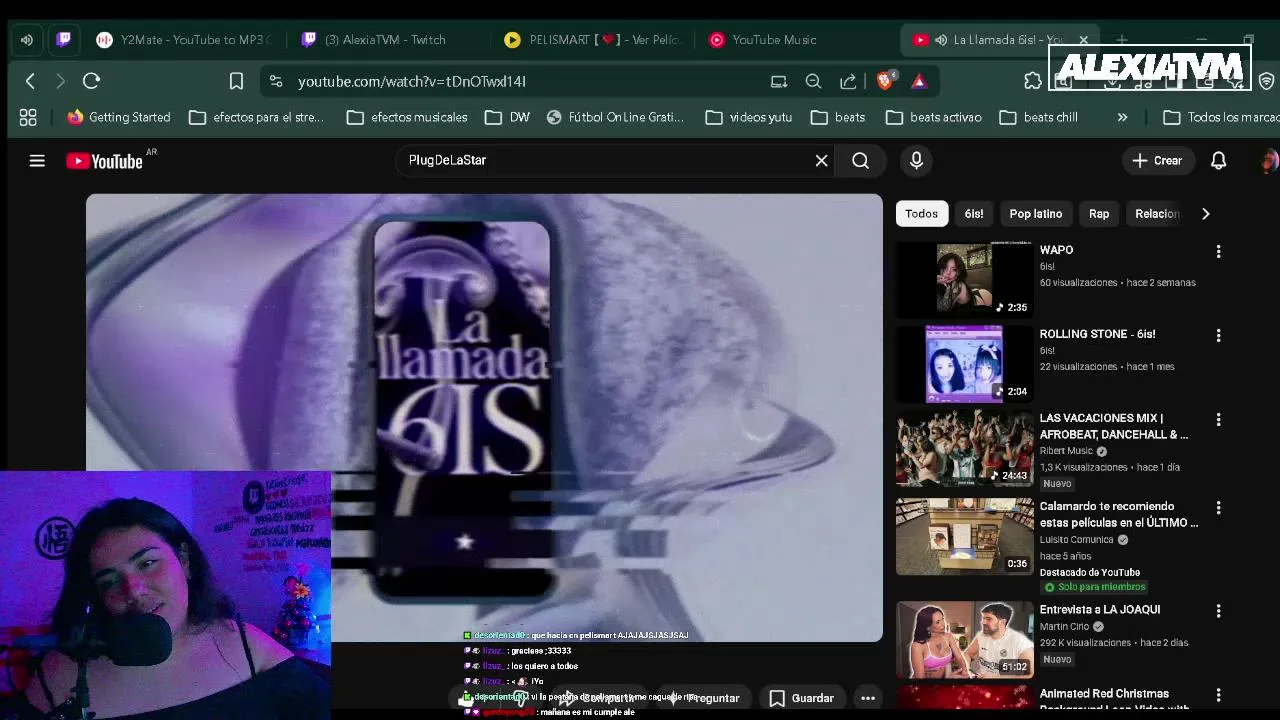Select the Pop latino filter chip
1280x720 pixels.
tap(1035, 214)
